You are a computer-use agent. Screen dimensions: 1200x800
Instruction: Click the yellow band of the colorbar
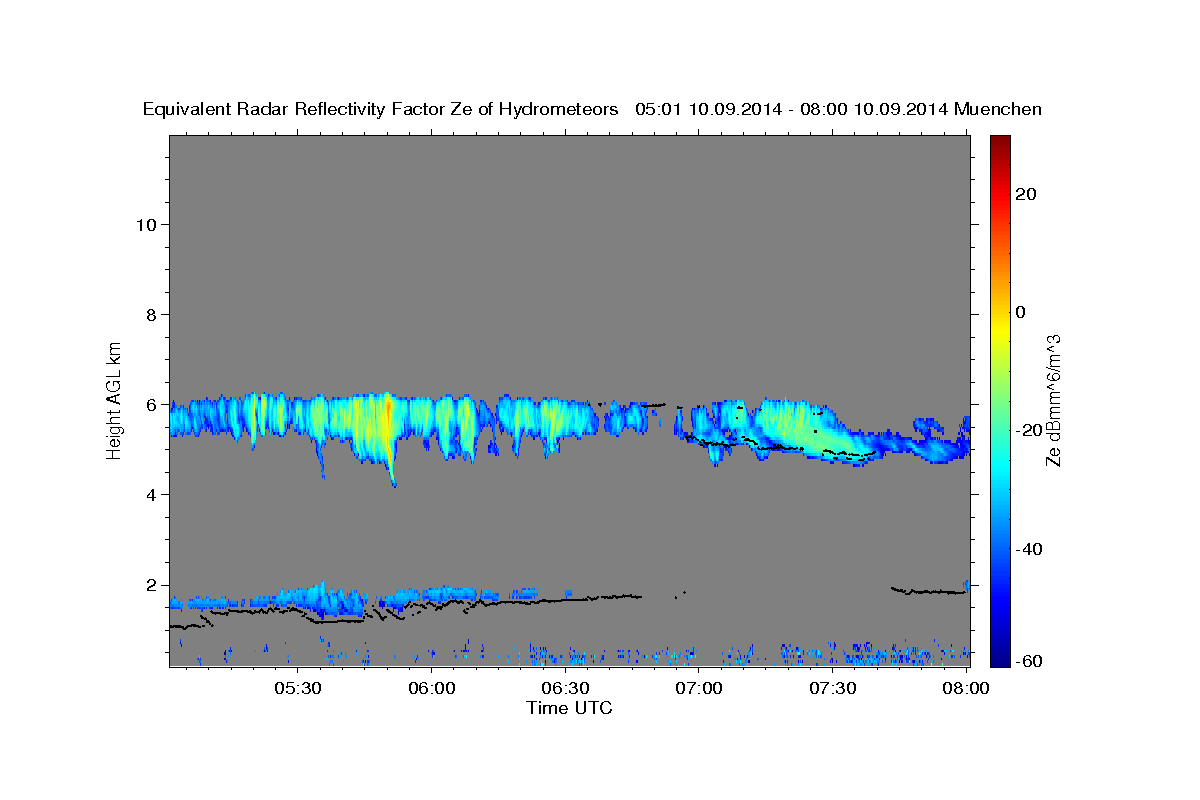[1000, 330]
